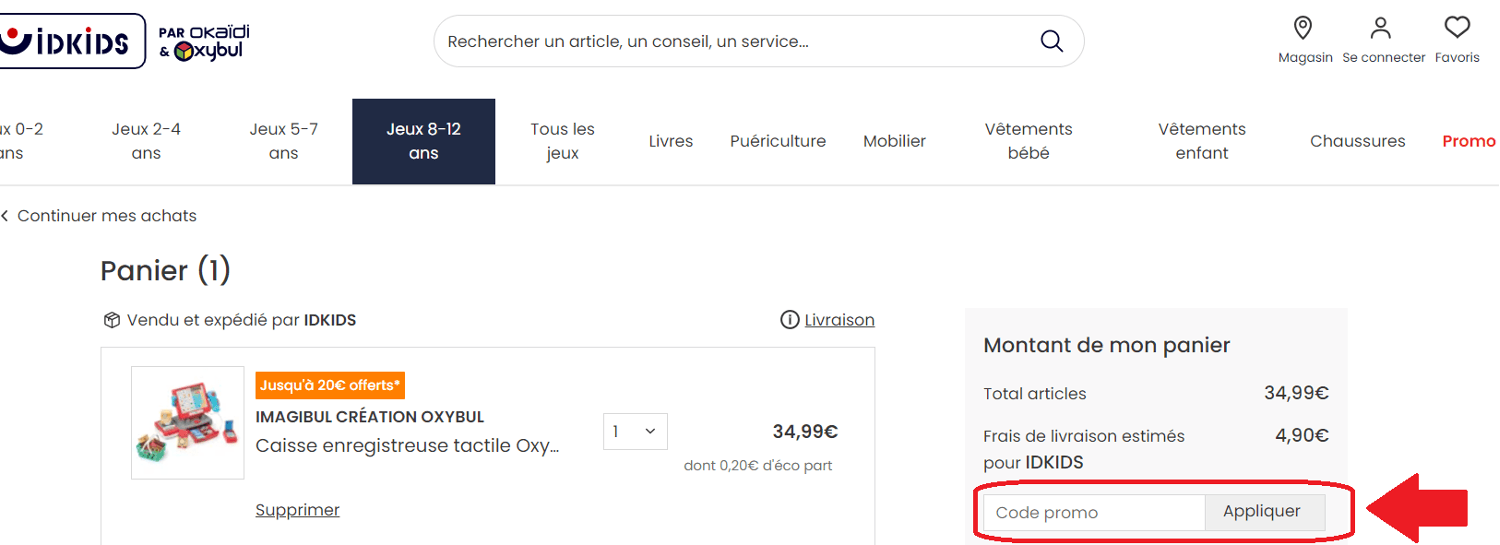Screen dimensions: 1500x545
Task: Click Supprimer to remove the item
Action: click(x=298, y=510)
